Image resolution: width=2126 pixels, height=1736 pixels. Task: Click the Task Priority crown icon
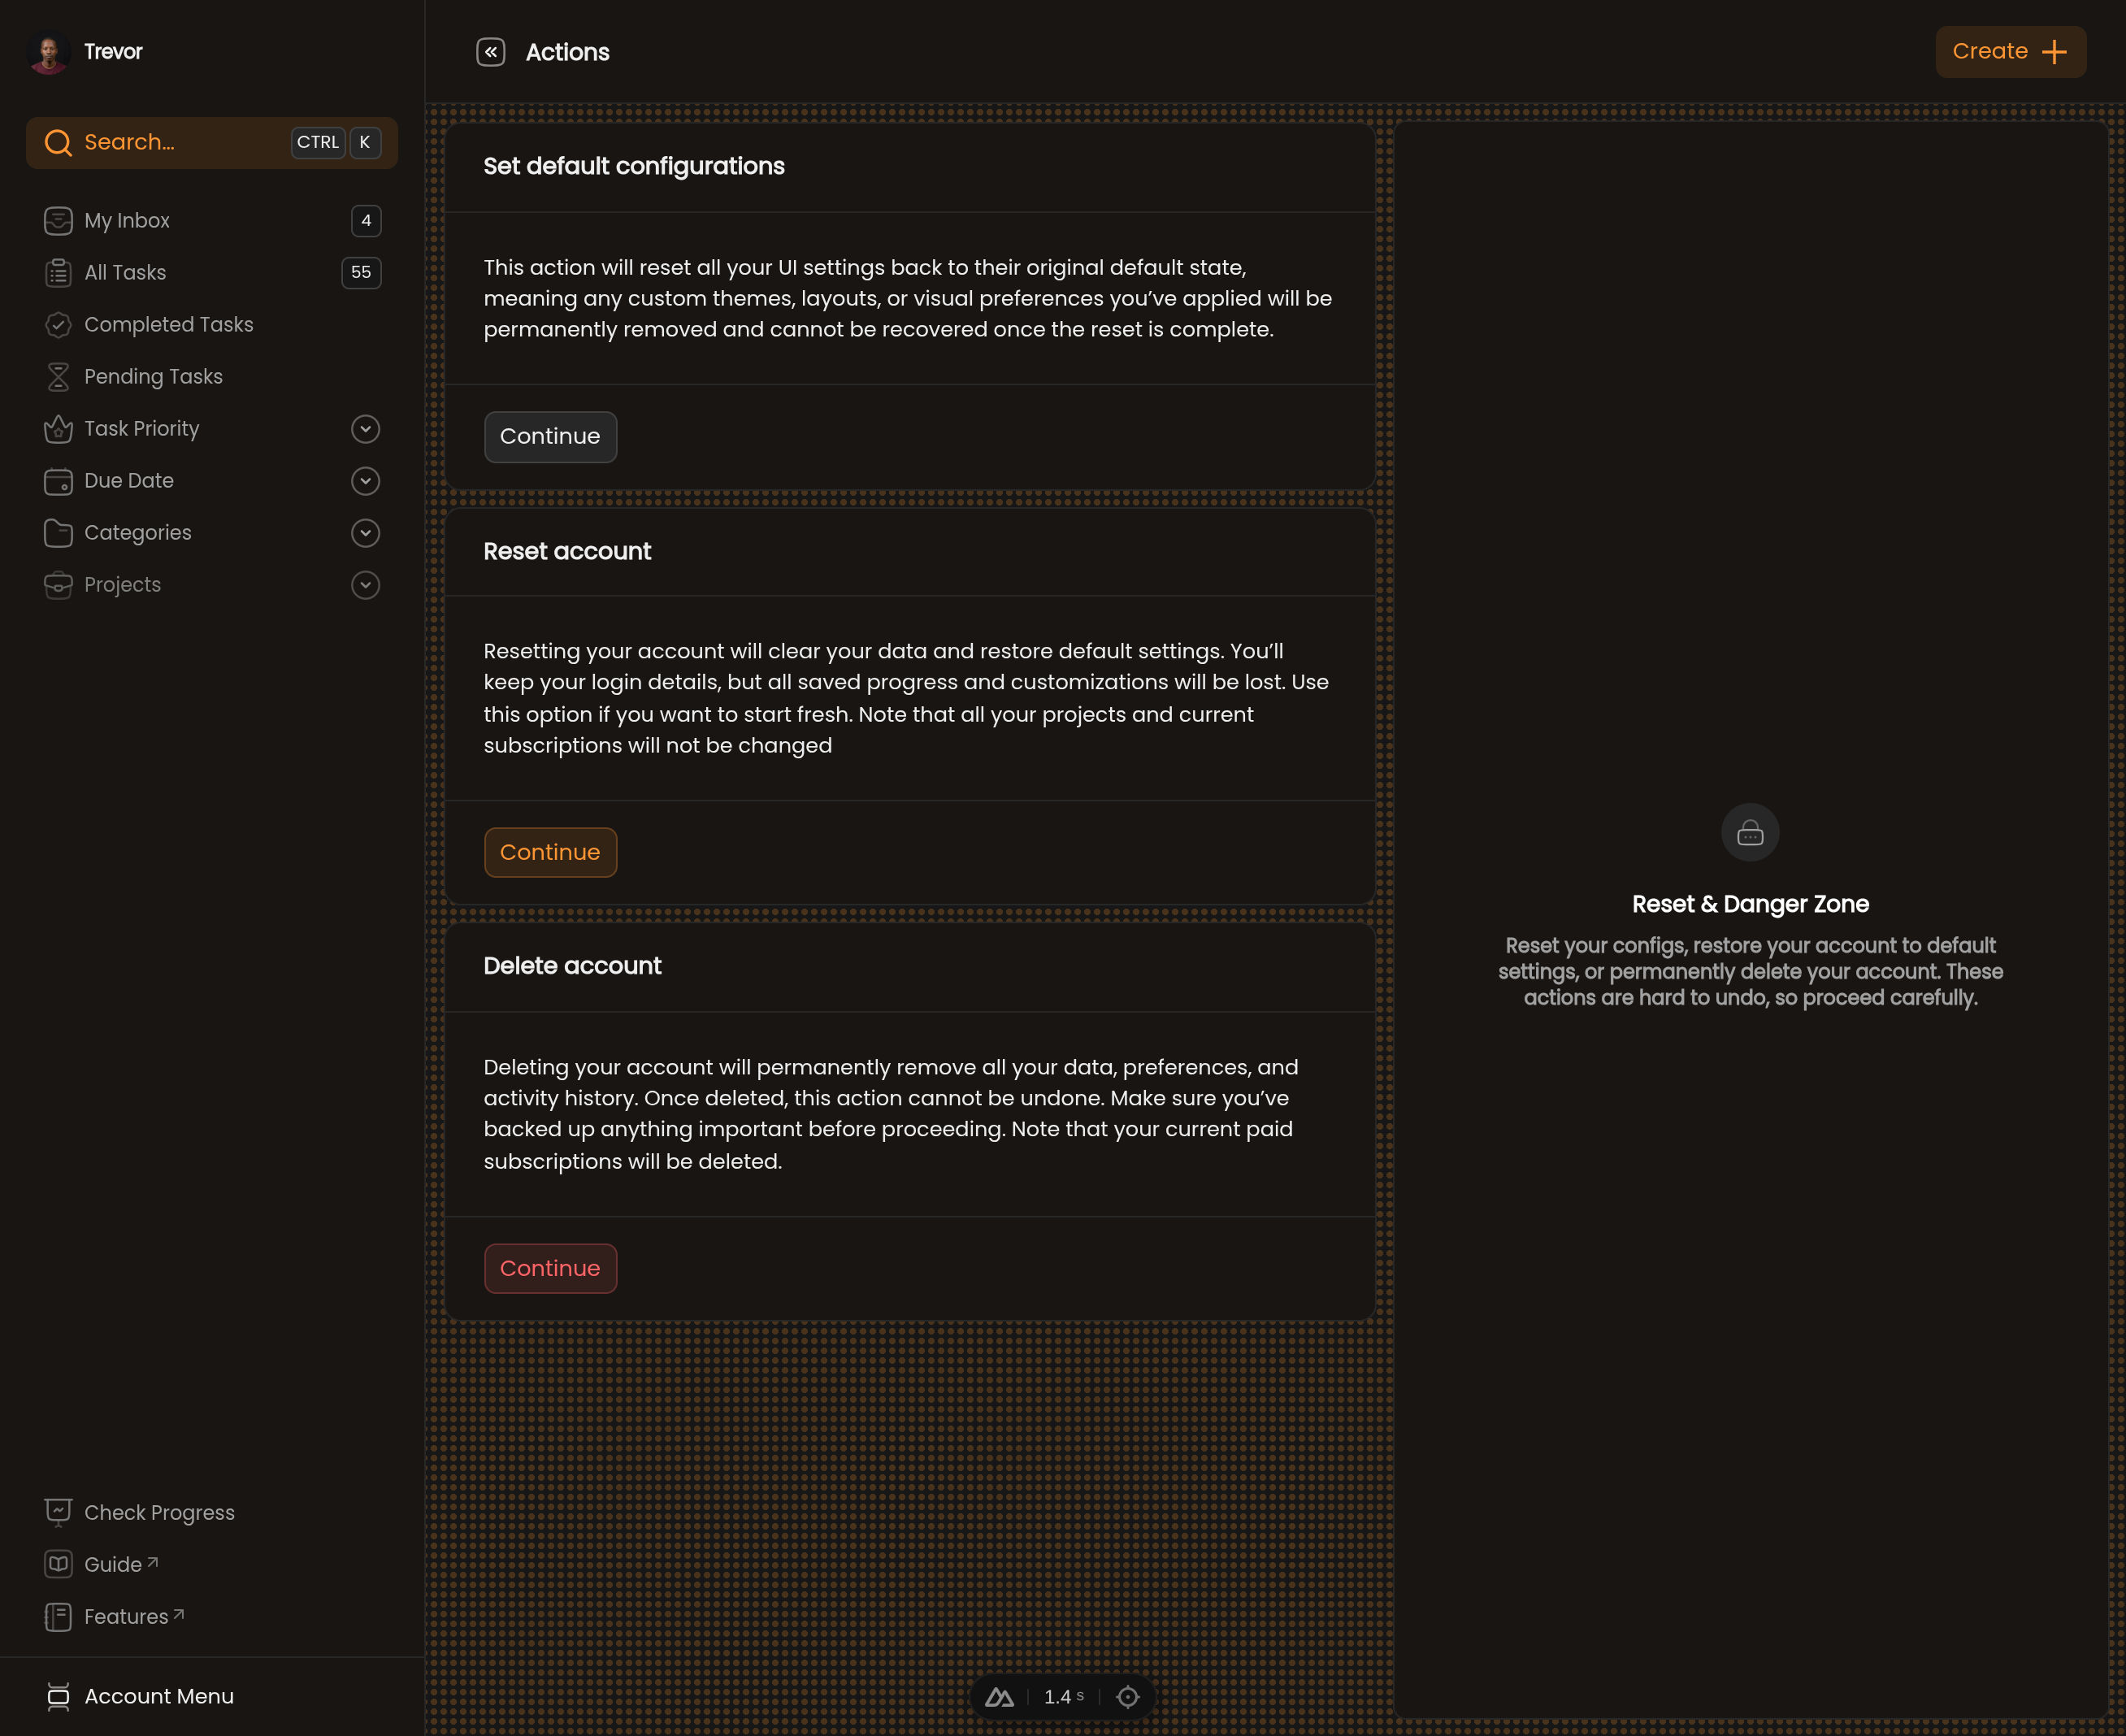(x=58, y=429)
